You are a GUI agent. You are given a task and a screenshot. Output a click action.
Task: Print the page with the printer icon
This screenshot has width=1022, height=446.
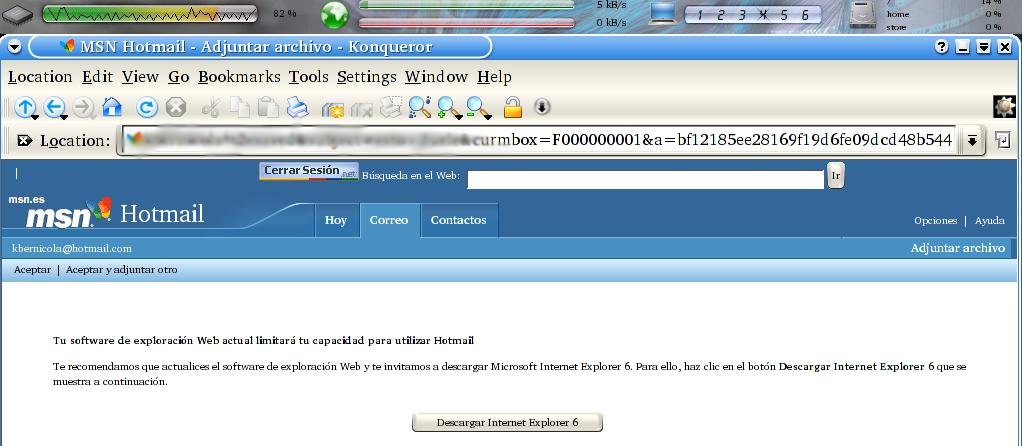pyautogui.click(x=297, y=107)
